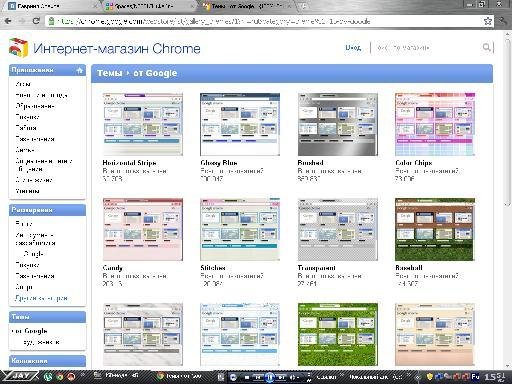513x384 pixels.
Task: Click Другие категории link under Расширения
Action: tap(41, 298)
